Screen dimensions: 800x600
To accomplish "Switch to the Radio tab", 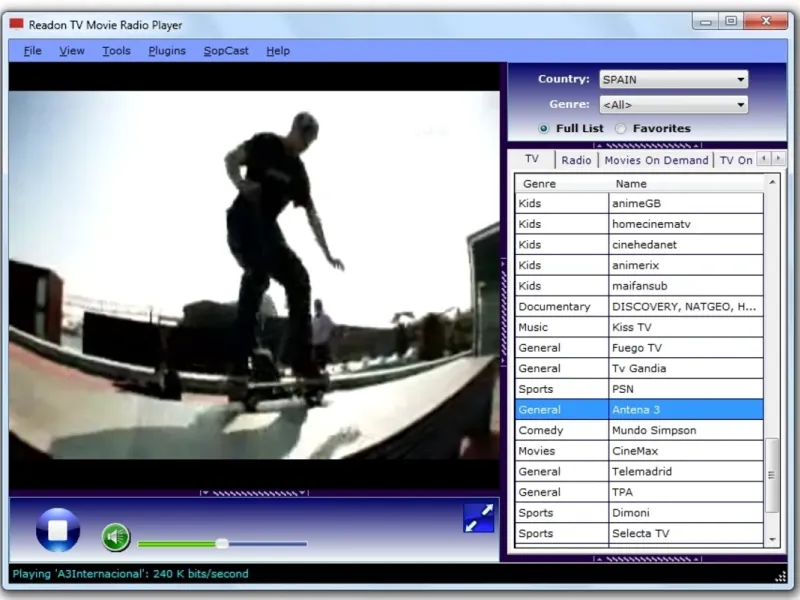I will (576, 160).
